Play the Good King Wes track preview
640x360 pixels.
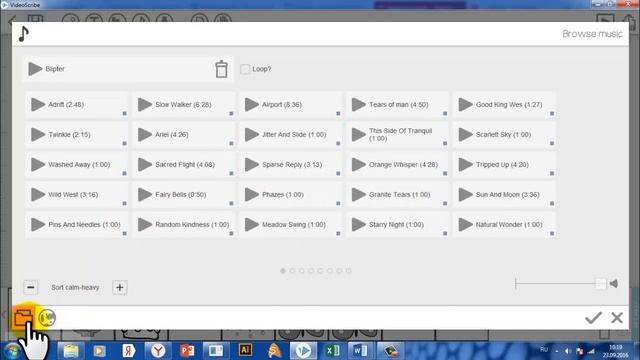click(x=466, y=104)
